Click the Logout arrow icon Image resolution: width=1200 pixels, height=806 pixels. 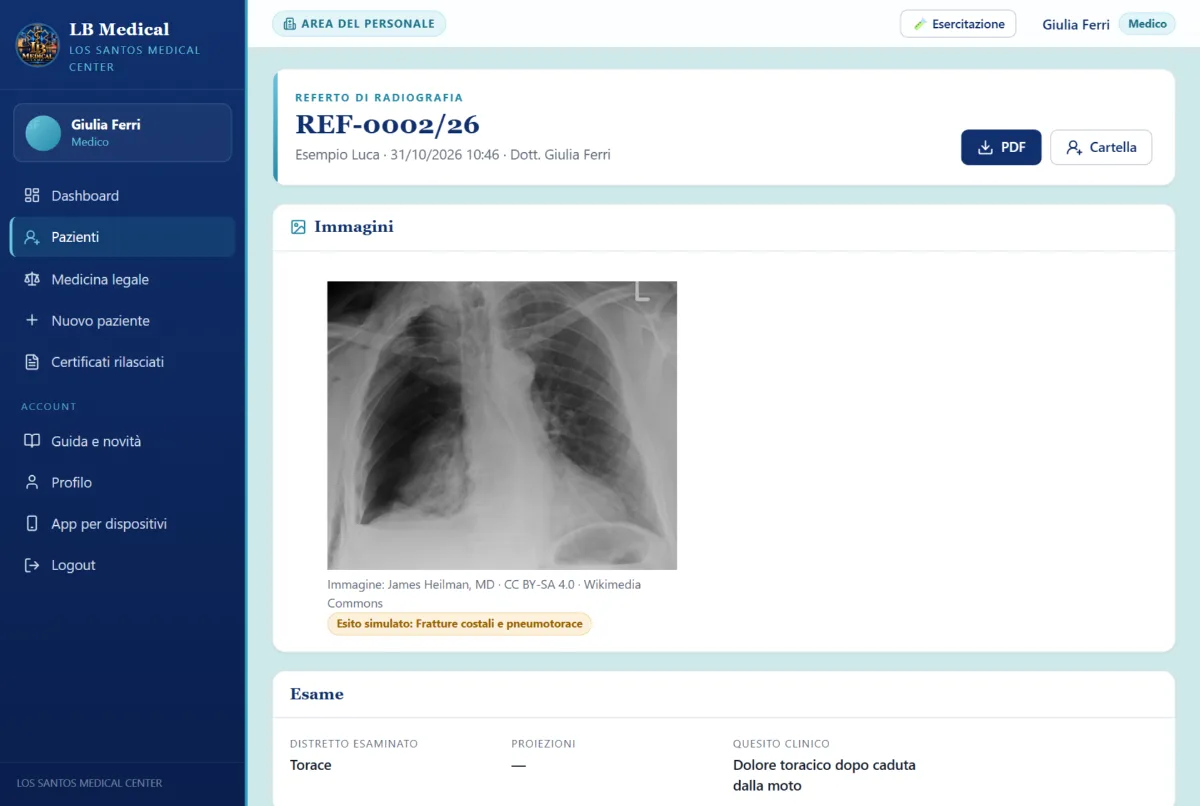[x=32, y=565]
